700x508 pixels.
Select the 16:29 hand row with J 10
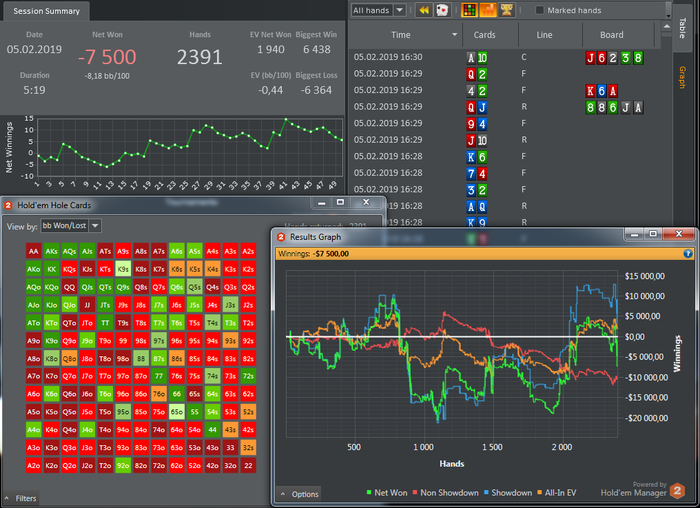click(x=504, y=140)
